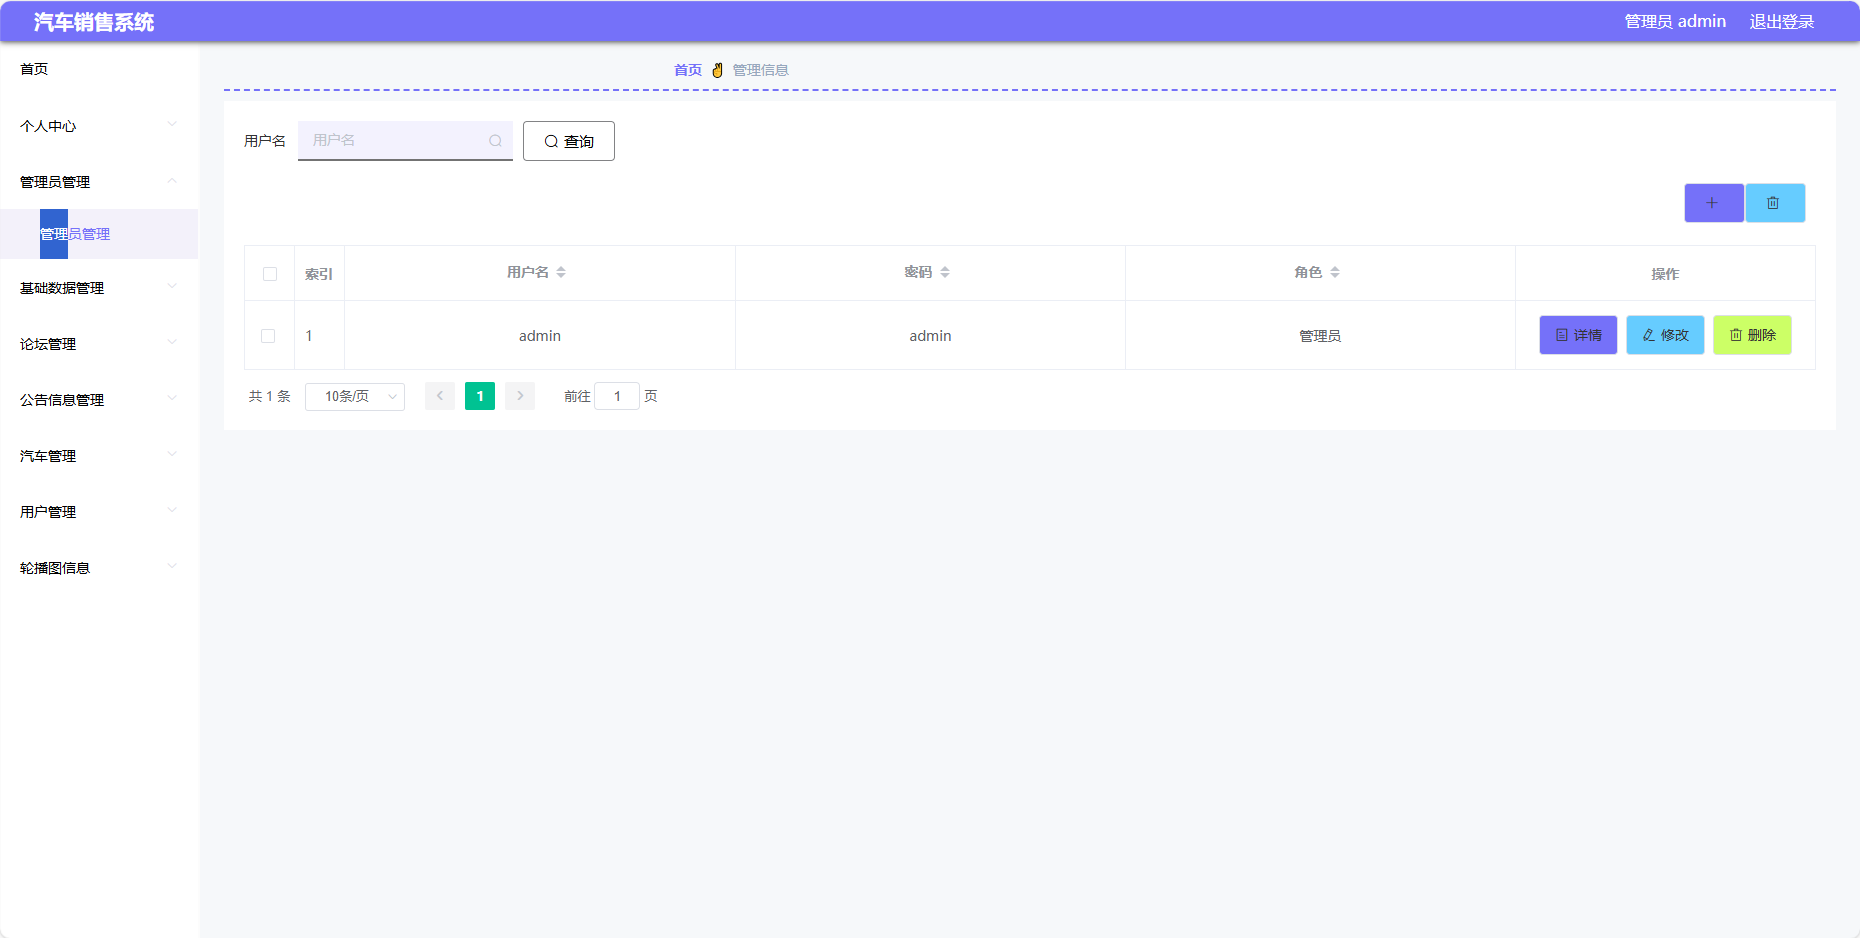Sort username column with arrows
Screen dimensions: 1860x938
[561, 272]
